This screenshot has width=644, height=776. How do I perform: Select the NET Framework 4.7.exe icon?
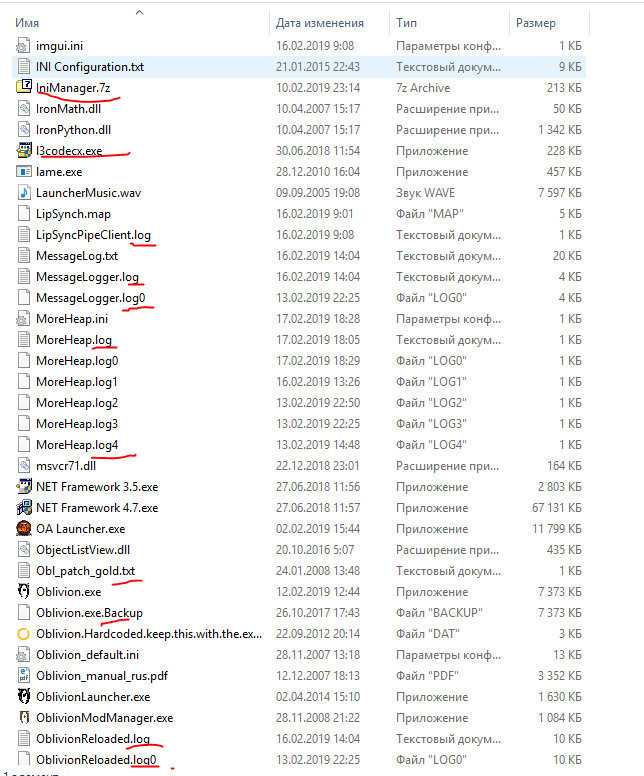[x=25, y=507]
